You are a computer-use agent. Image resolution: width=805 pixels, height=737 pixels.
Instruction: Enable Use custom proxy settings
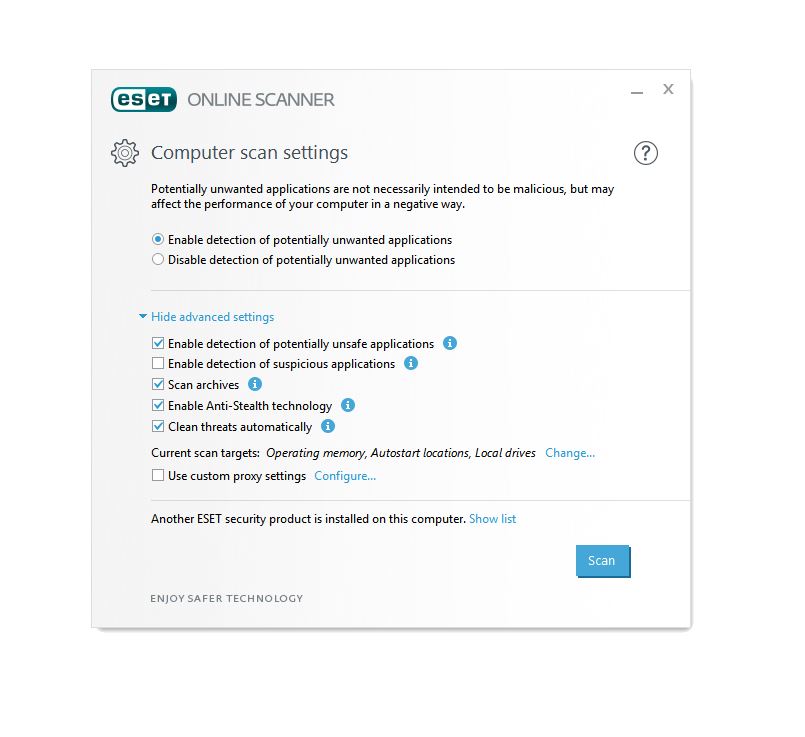158,476
